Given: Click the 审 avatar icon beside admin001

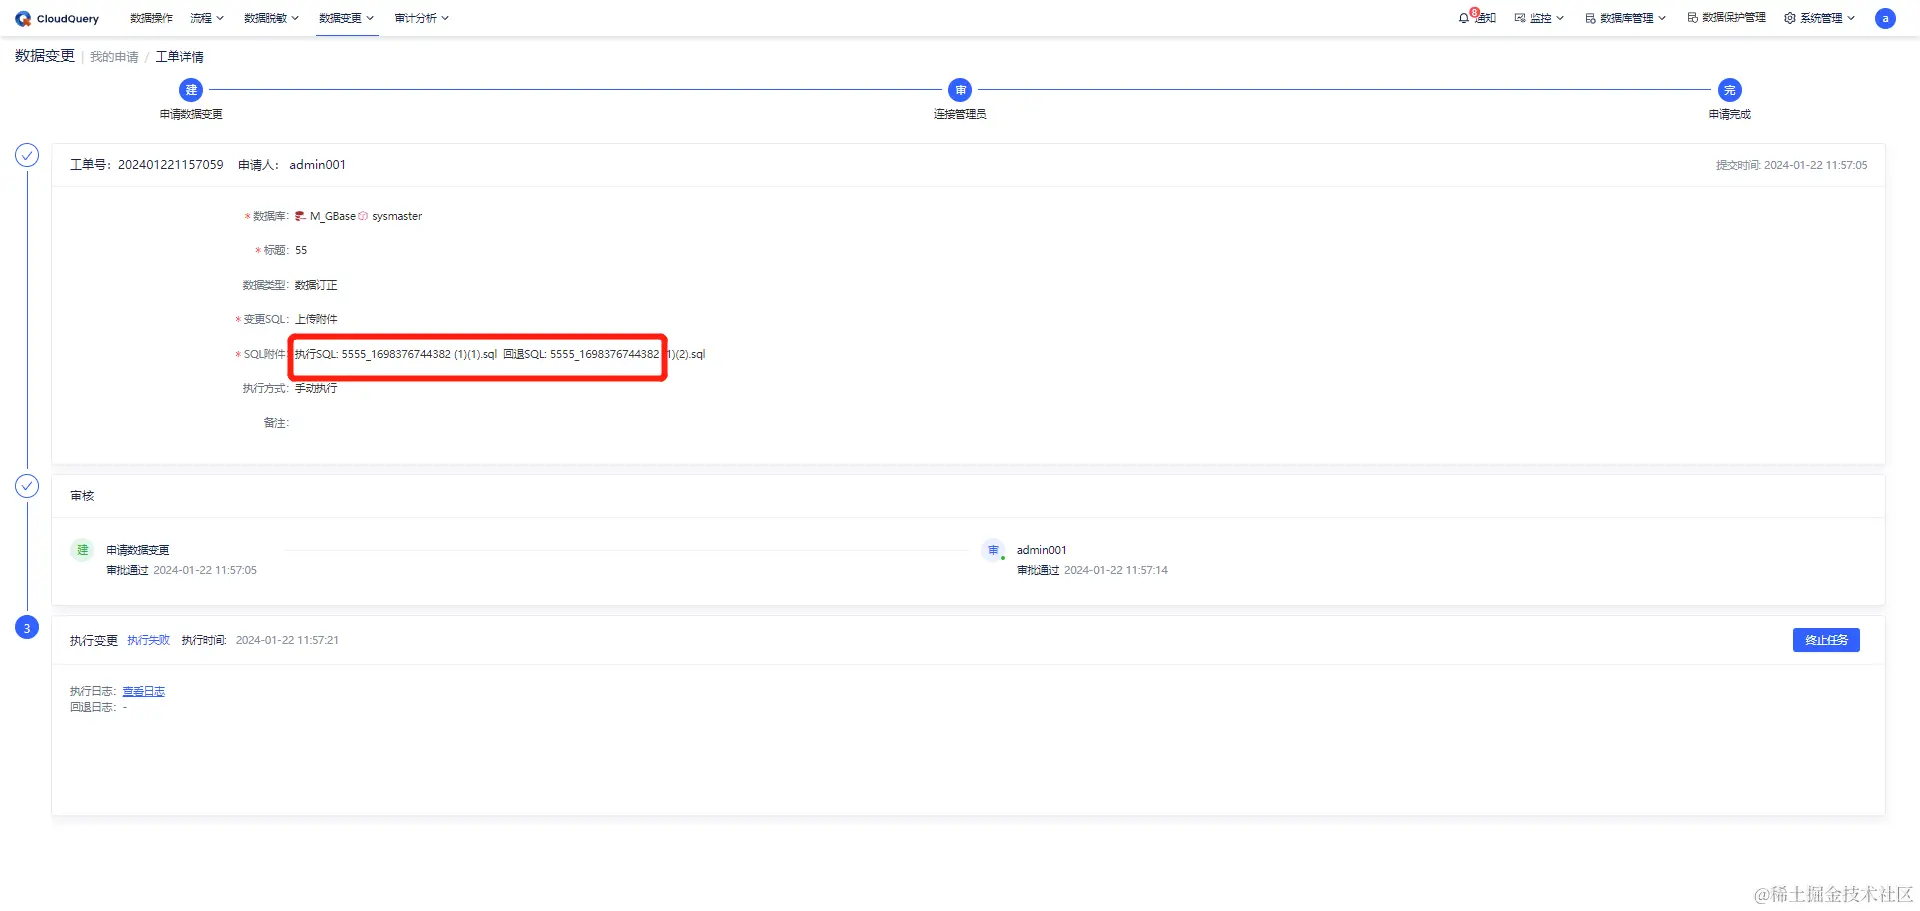Looking at the screenshot, I should tap(993, 550).
